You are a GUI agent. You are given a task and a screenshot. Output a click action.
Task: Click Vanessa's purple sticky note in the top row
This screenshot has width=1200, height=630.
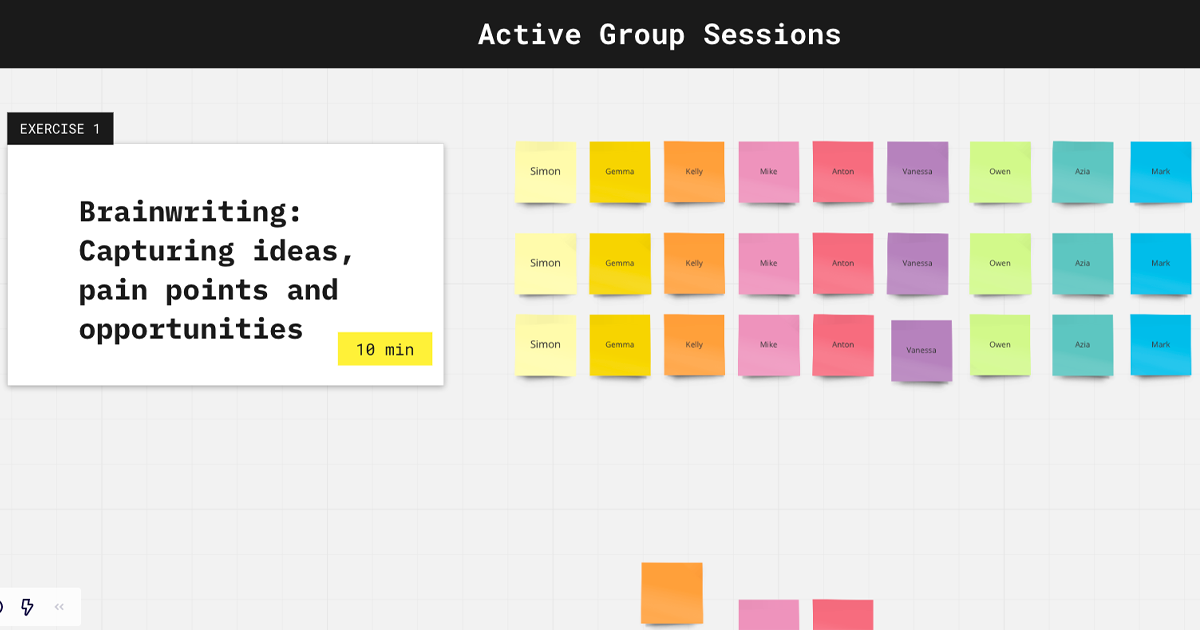click(917, 172)
